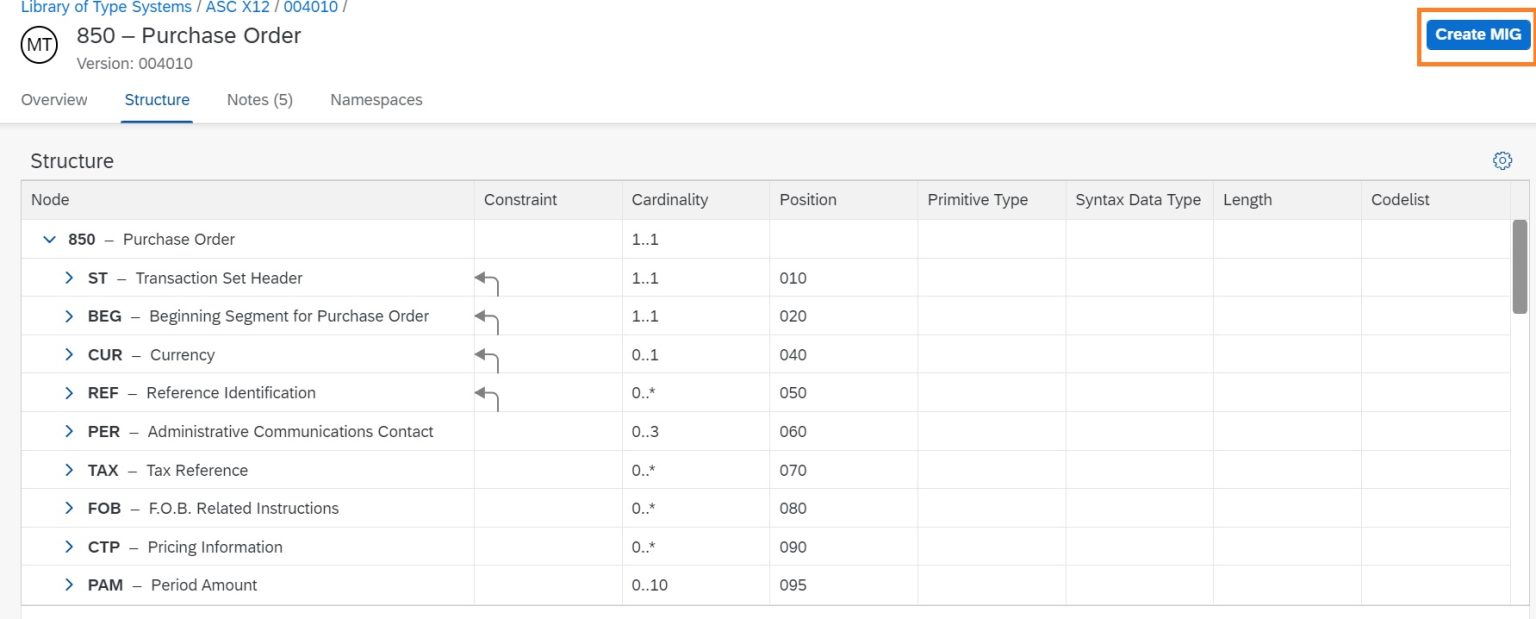Expand the ST Transaction Set Header segment
The image size is (1536, 619).
coord(68,277)
